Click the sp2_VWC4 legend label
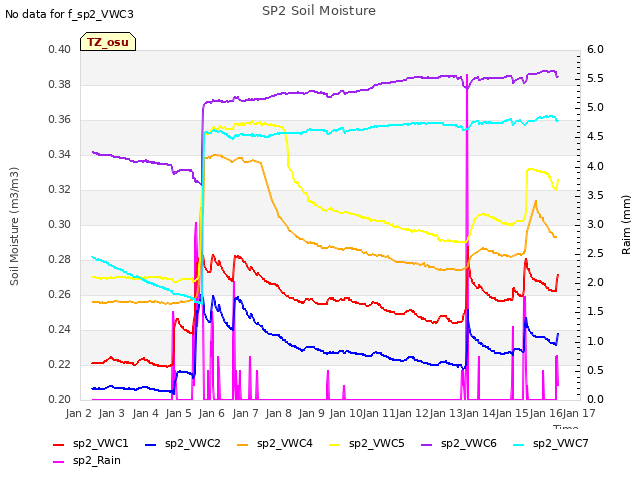 [x=284, y=443]
